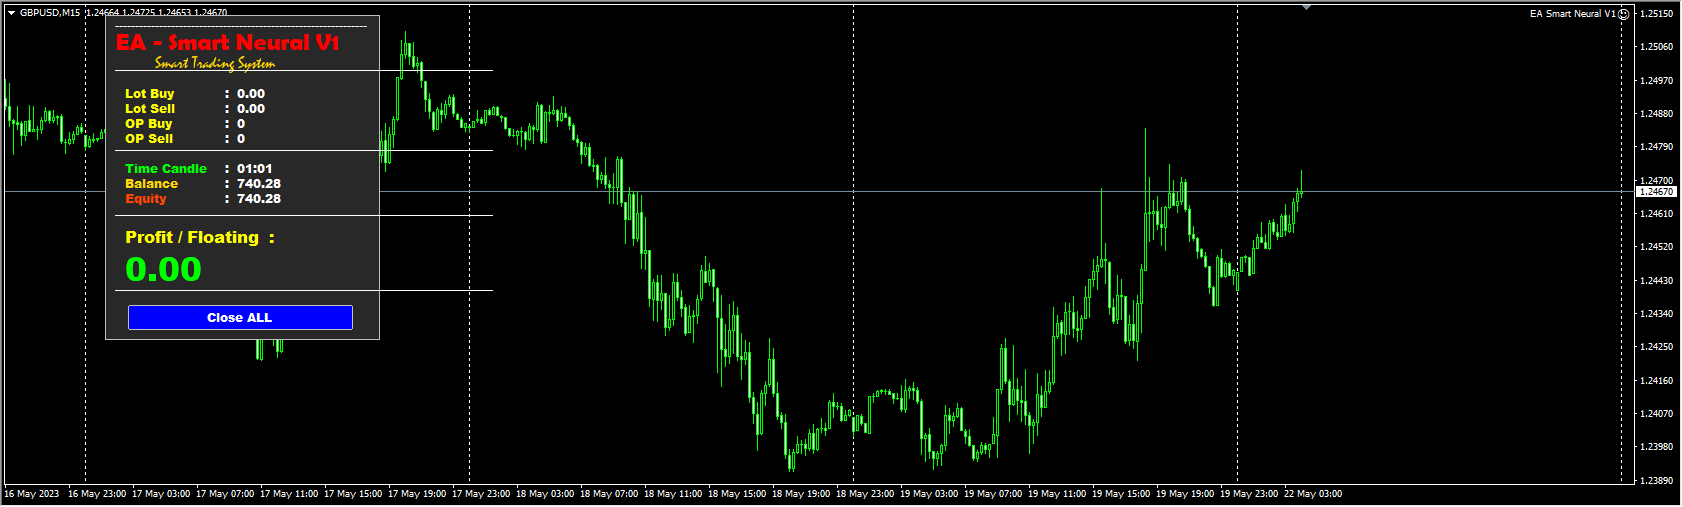Click the Lot Buy label

[150, 94]
